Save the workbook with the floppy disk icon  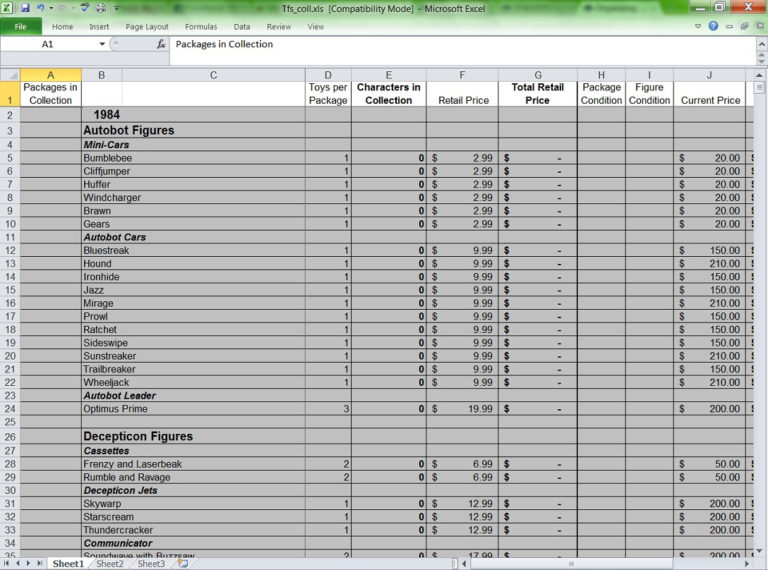[x=25, y=8]
